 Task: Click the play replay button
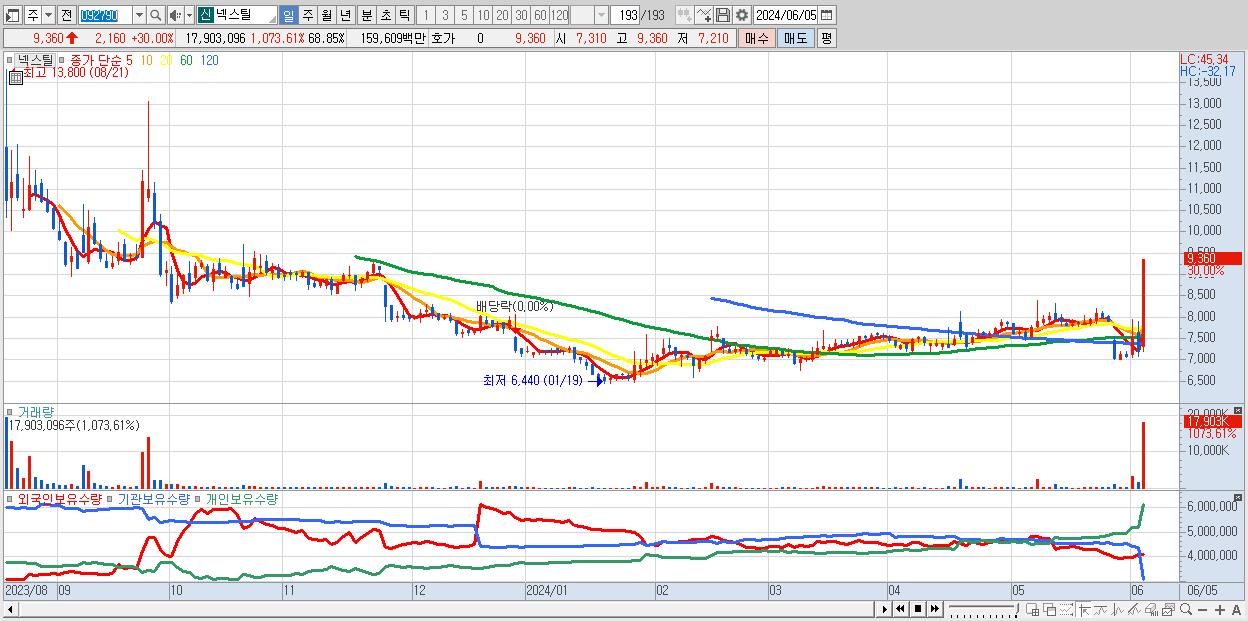pos(884,609)
